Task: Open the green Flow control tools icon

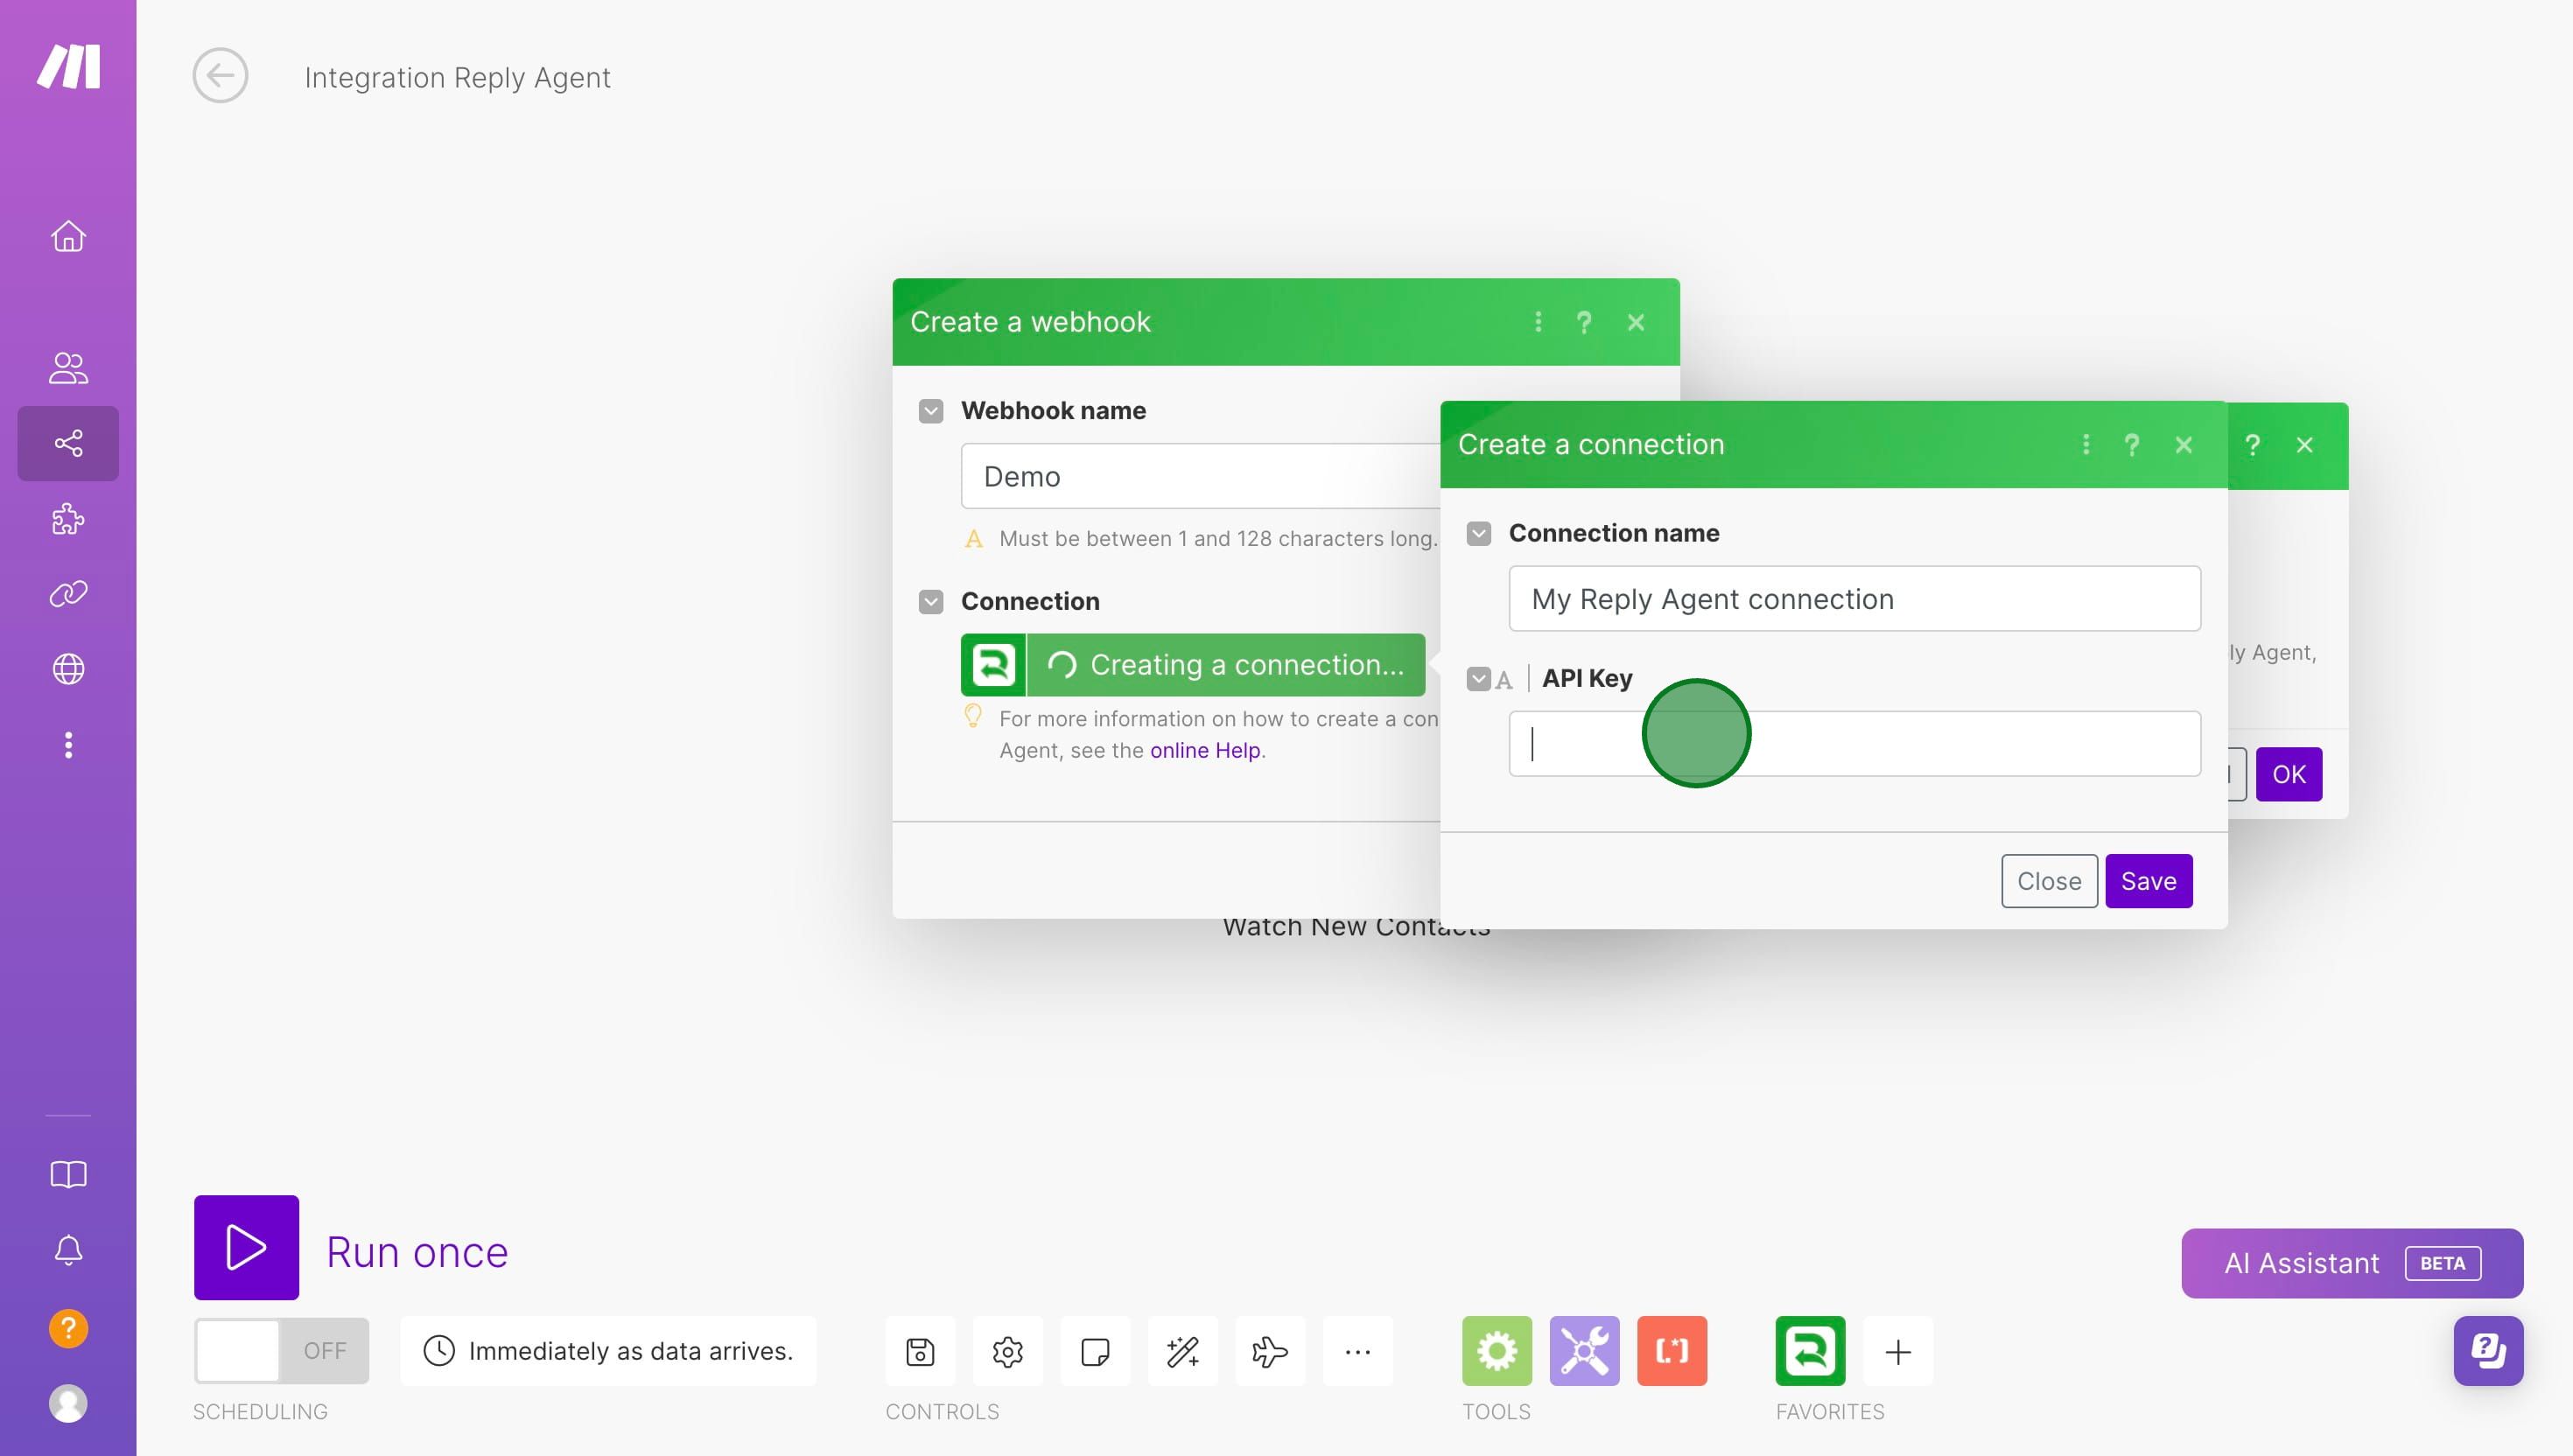Action: point(1497,1351)
